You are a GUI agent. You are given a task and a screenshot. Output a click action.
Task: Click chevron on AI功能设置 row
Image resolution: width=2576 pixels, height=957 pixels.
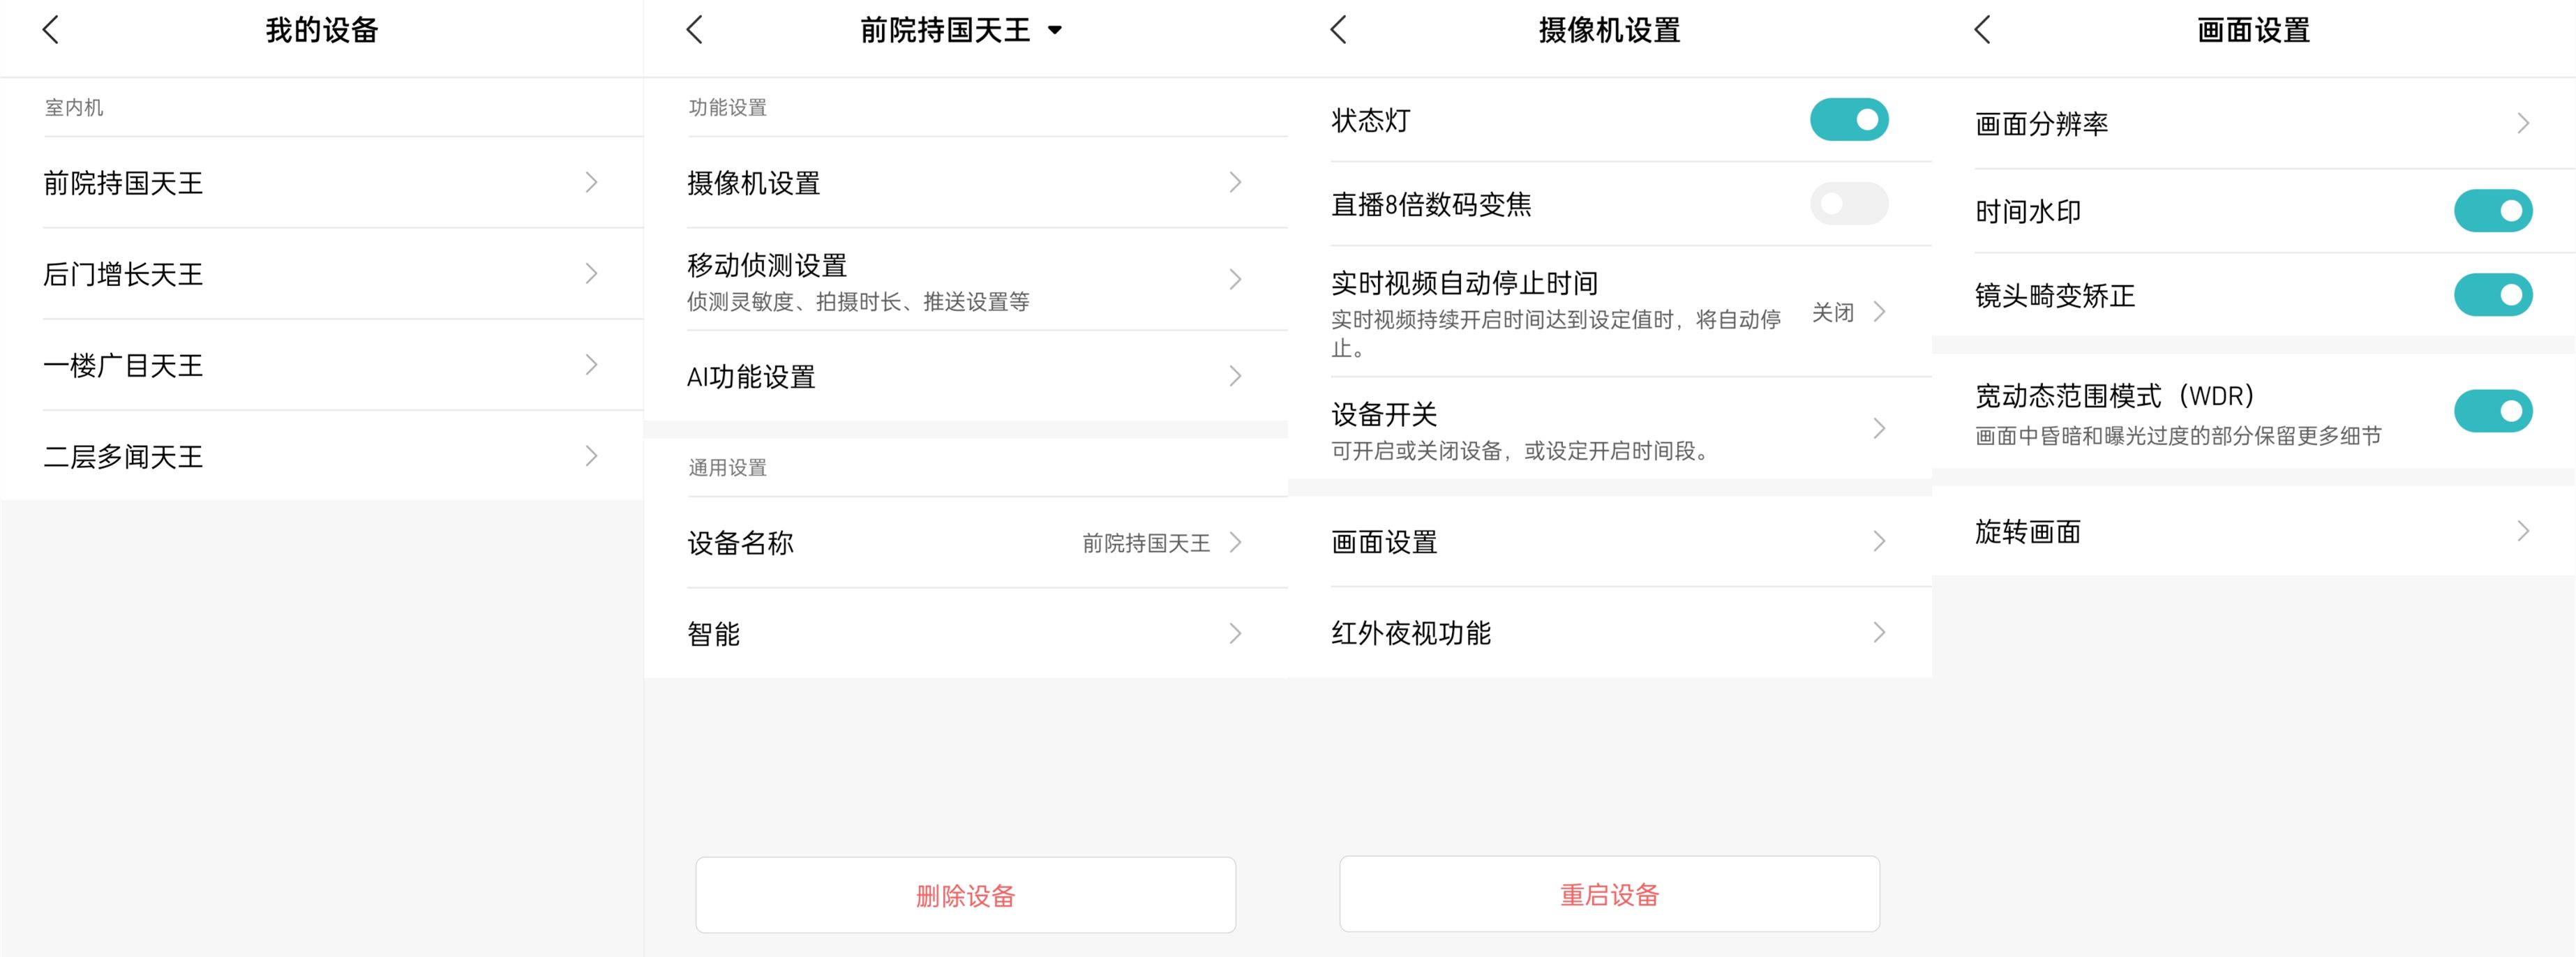click(x=1235, y=377)
